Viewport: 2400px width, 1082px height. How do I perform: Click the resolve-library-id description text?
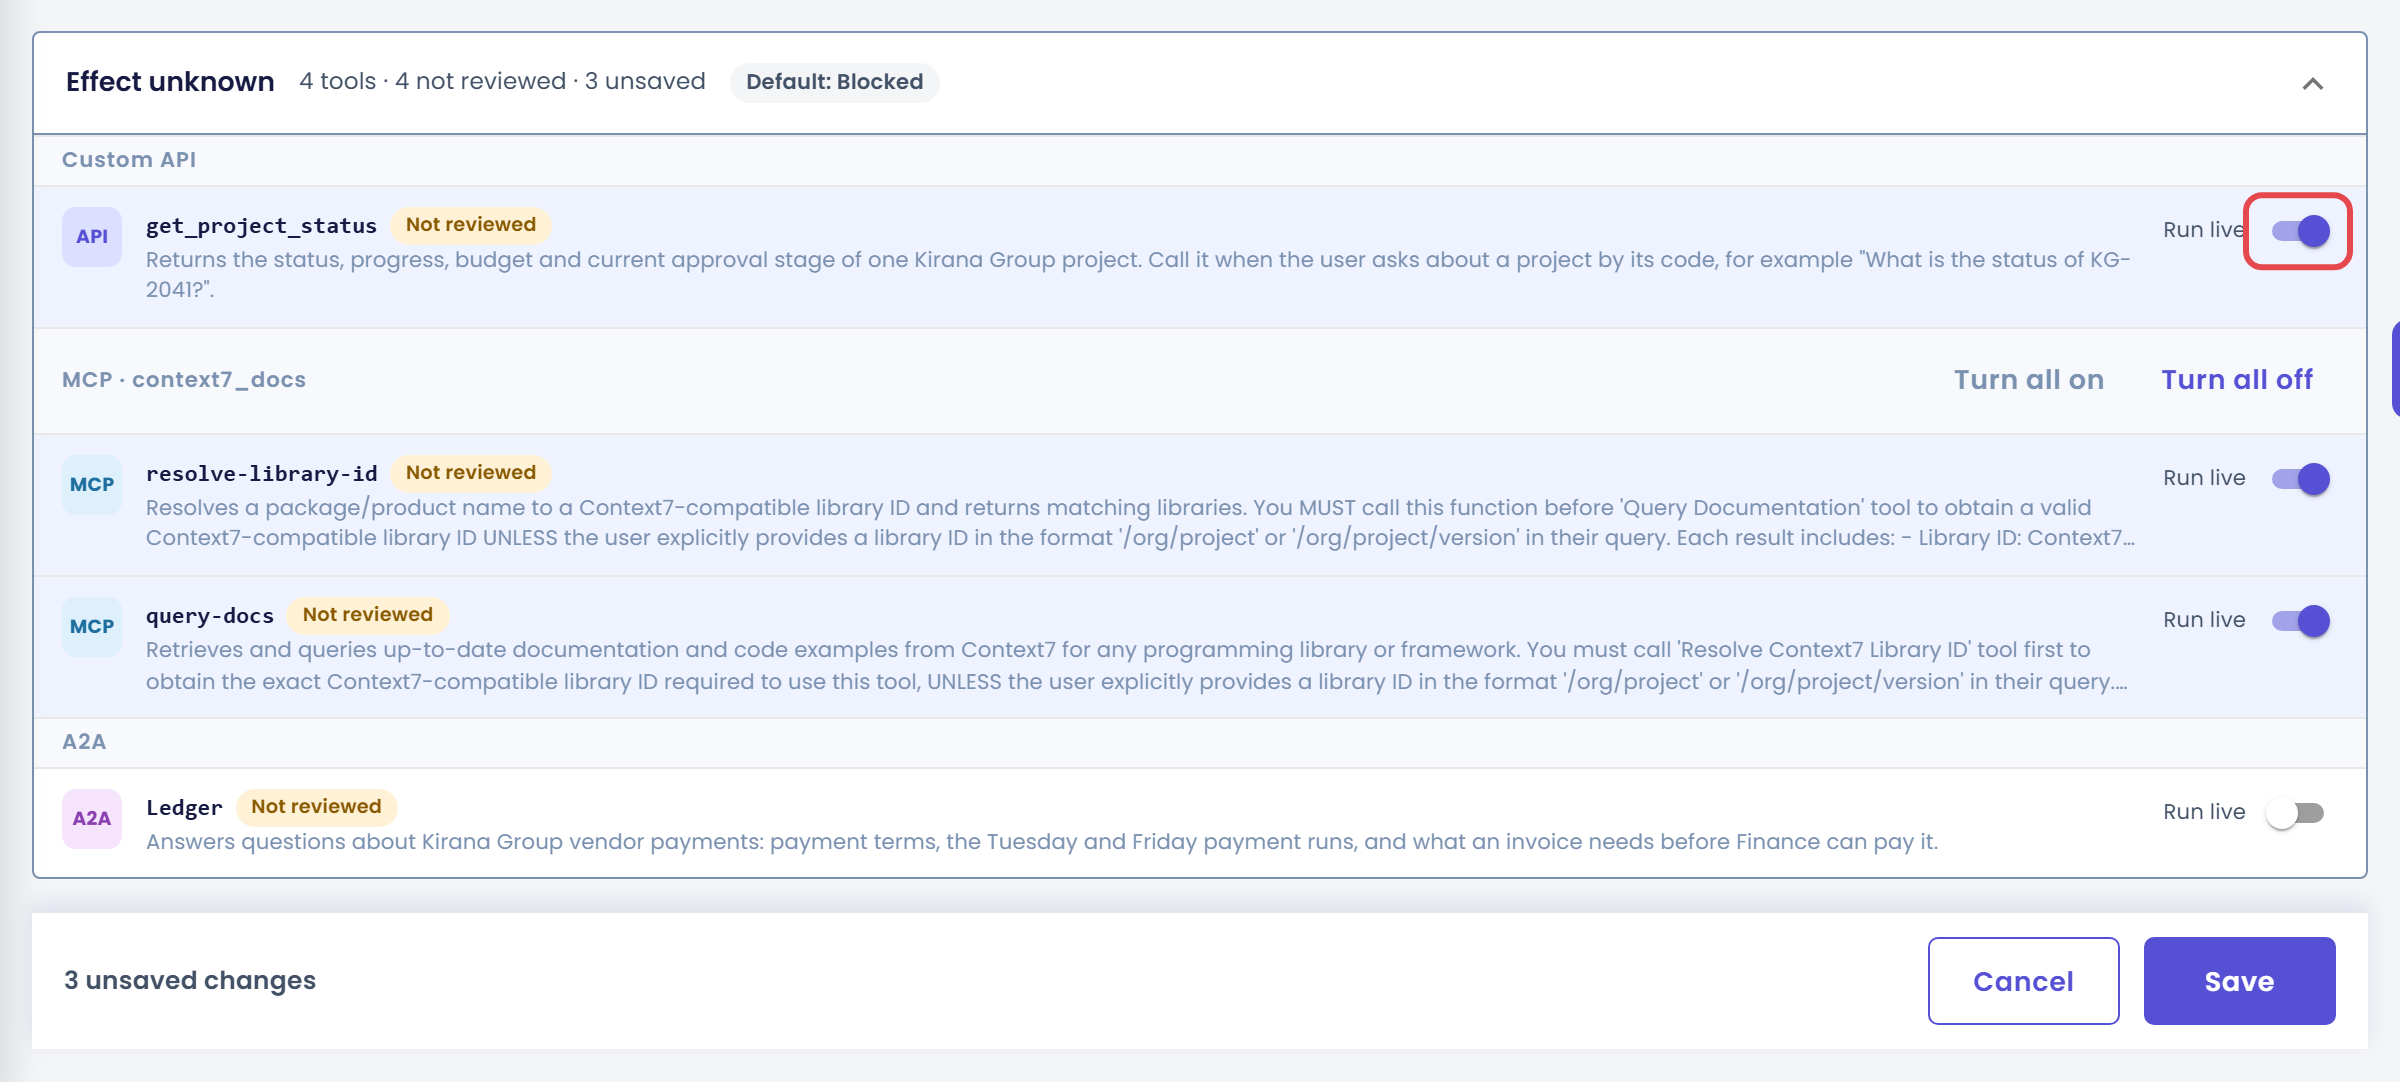click(x=1140, y=523)
